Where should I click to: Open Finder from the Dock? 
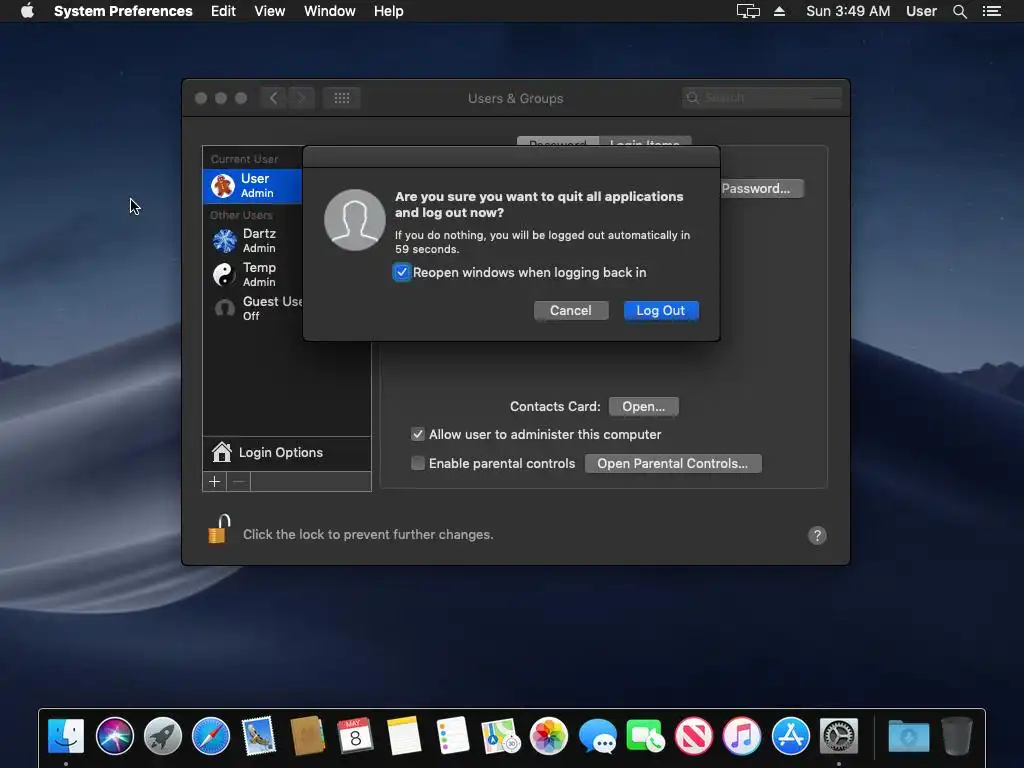tap(66, 736)
